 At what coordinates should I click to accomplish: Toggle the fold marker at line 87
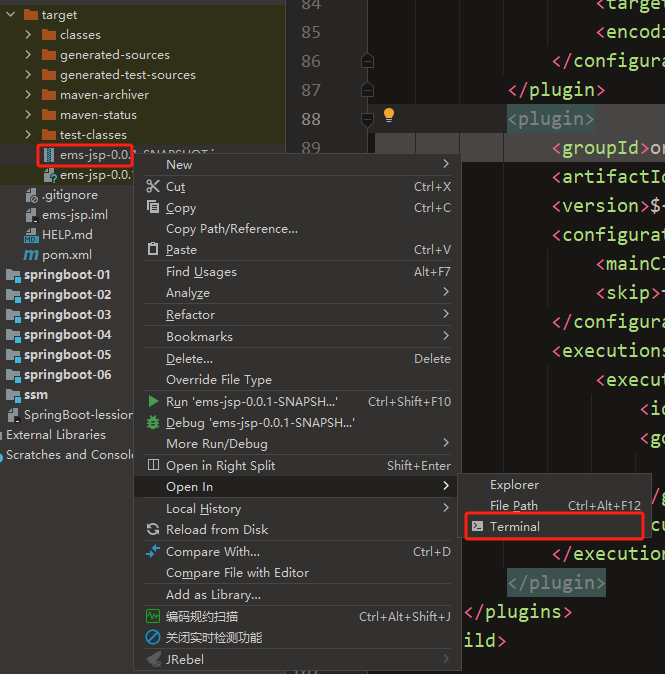click(367, 90)
